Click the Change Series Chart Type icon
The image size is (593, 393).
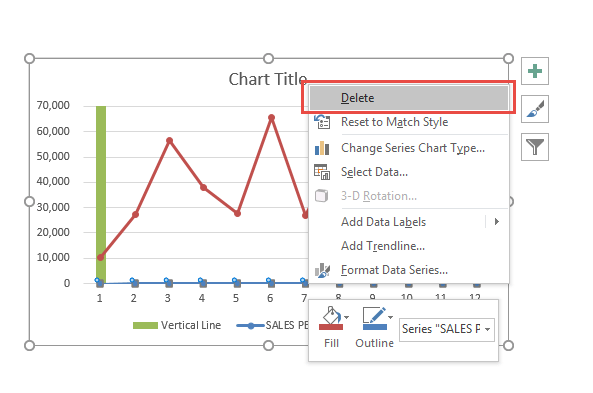[322, 148]
